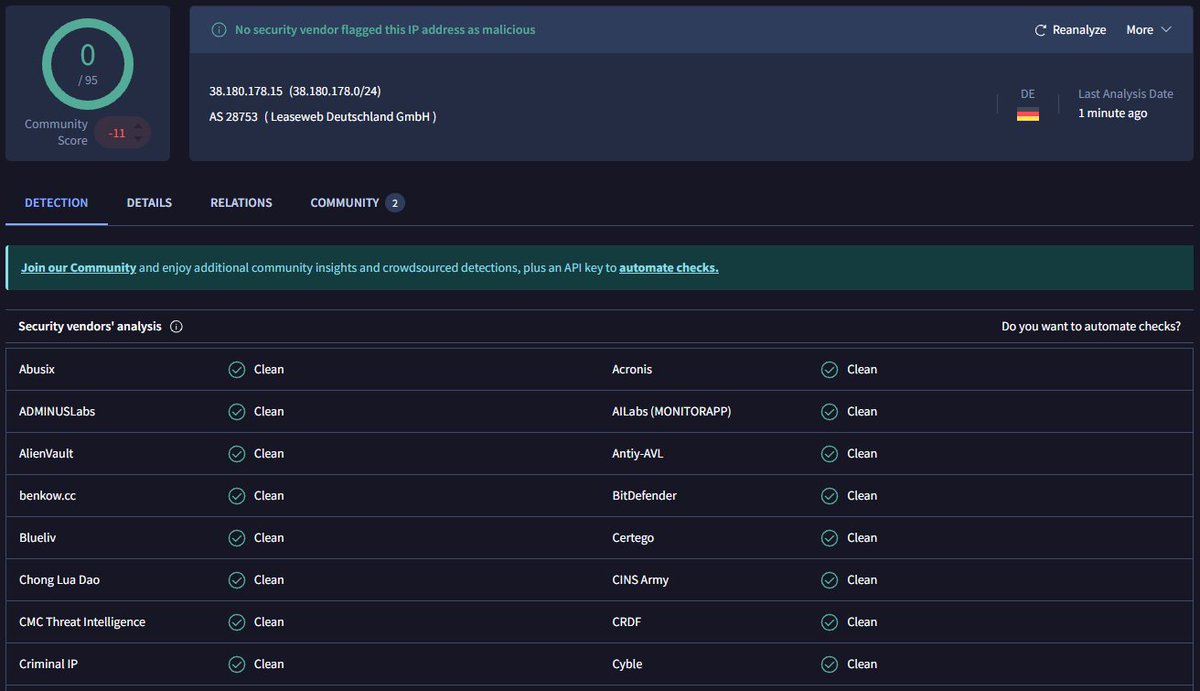This screenshot has width=1200, height=691.
Task: Switch to the Detection tab
Action: pyautogui.click(x=57, y=203)
